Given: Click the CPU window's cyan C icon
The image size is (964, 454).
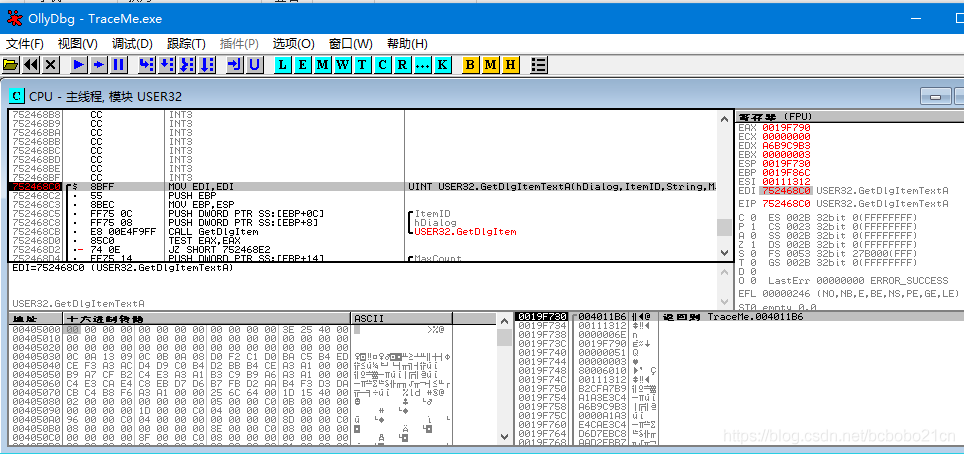Looking at the screenshot, I should [x=17, y=96].
